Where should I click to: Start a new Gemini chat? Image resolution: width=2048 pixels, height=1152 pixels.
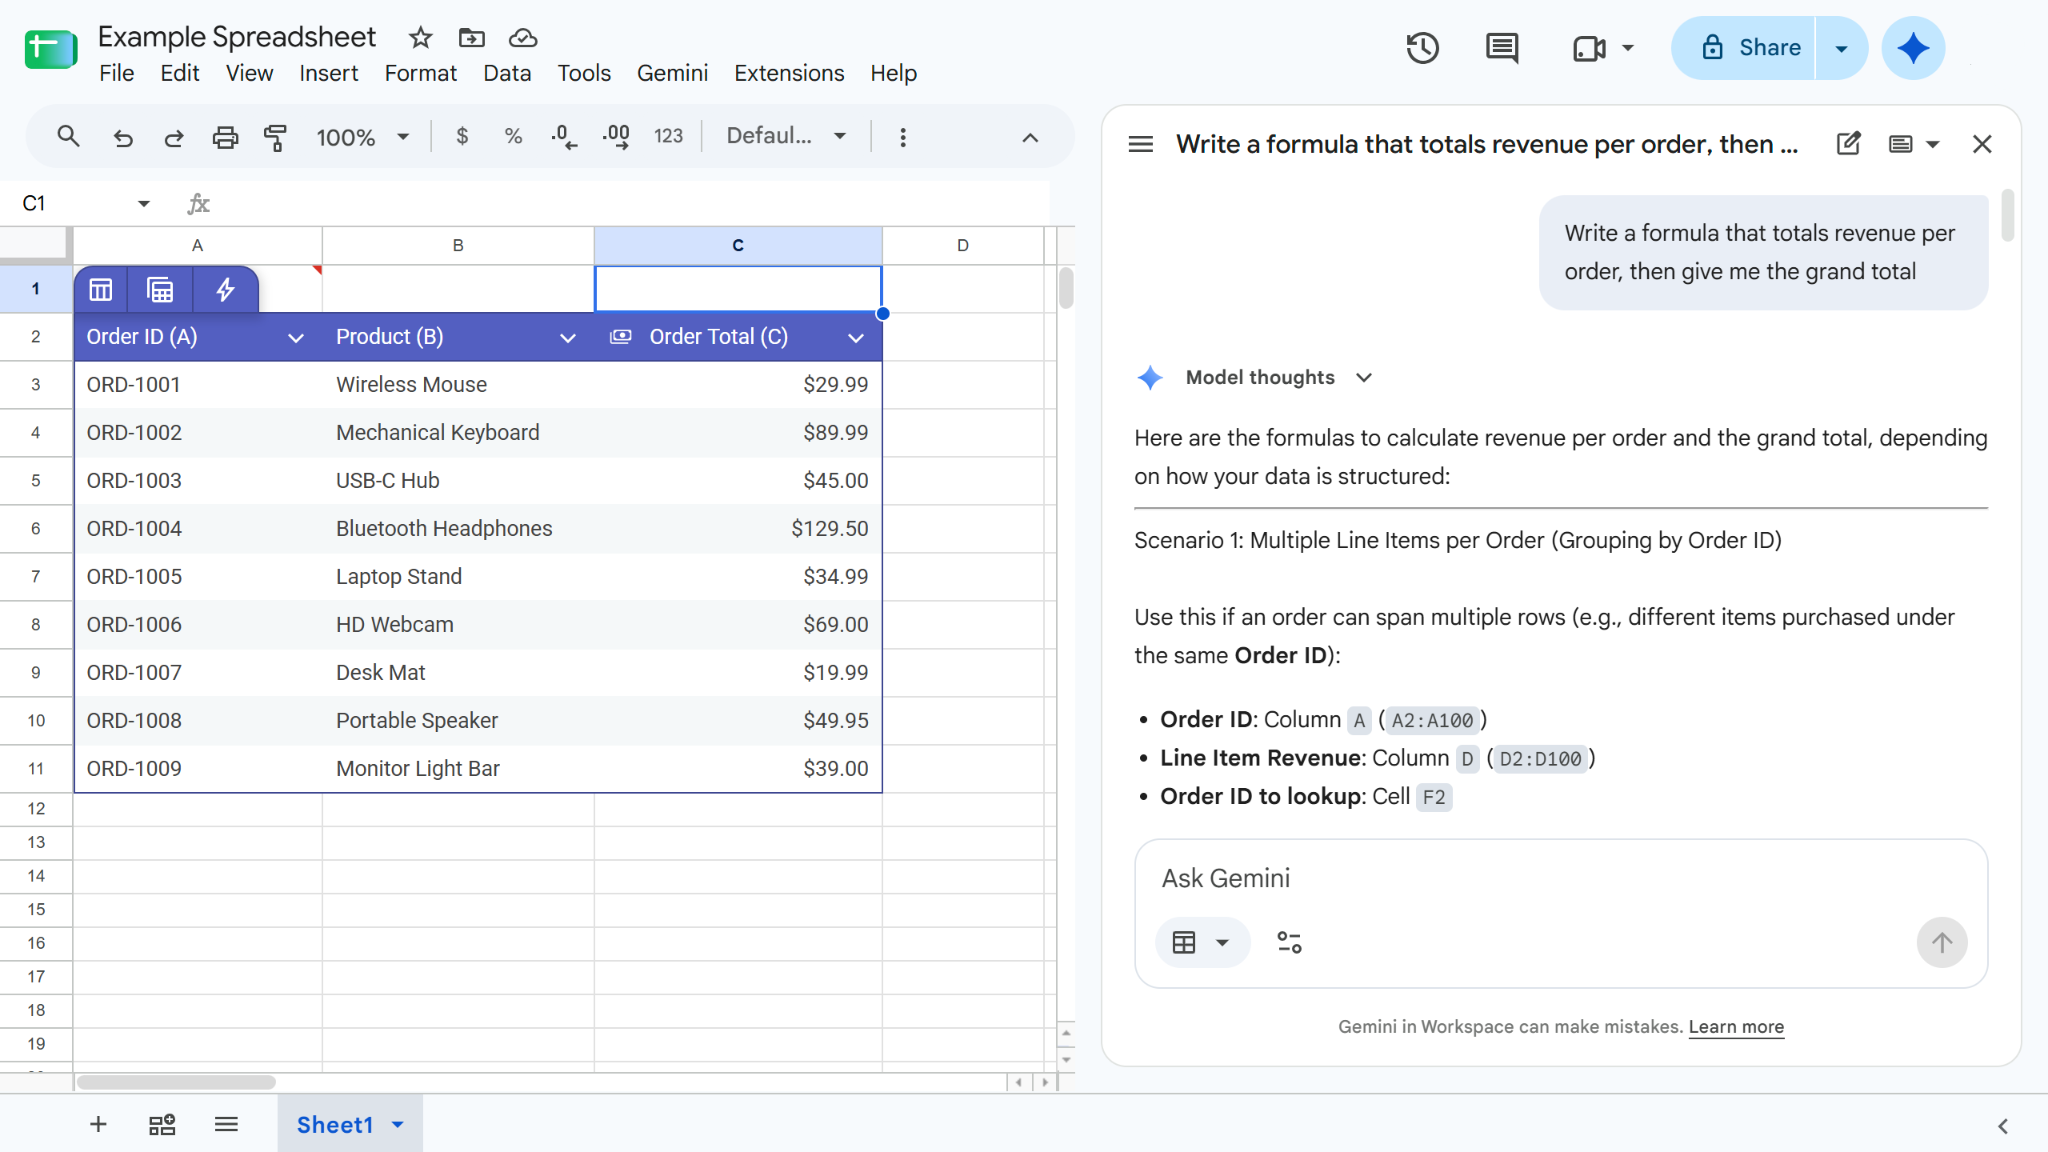(1848, 144)
